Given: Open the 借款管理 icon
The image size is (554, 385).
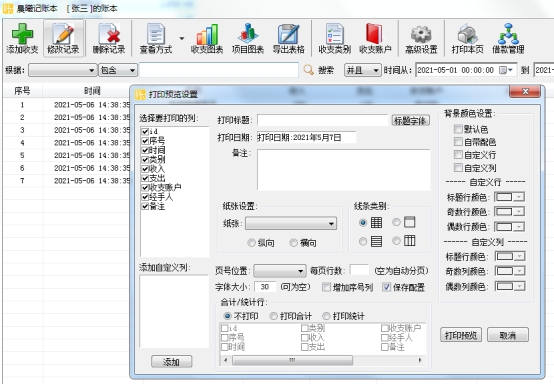Looking at the screenshot, I should (x=508, y=34).
